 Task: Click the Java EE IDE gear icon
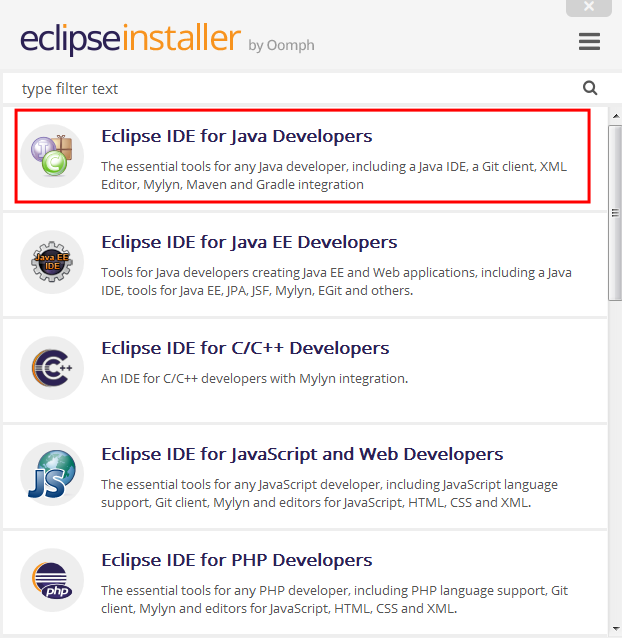(x=52, y=262)
